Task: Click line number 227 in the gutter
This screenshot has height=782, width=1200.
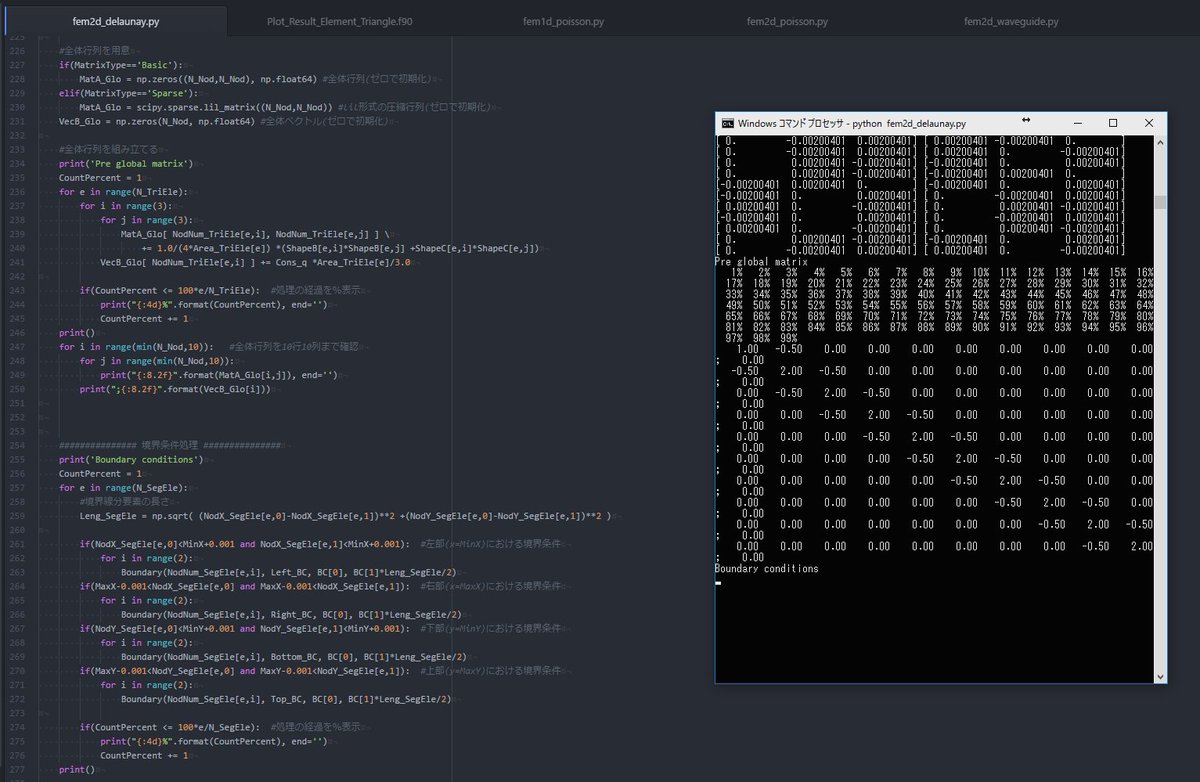Action: 17,64
